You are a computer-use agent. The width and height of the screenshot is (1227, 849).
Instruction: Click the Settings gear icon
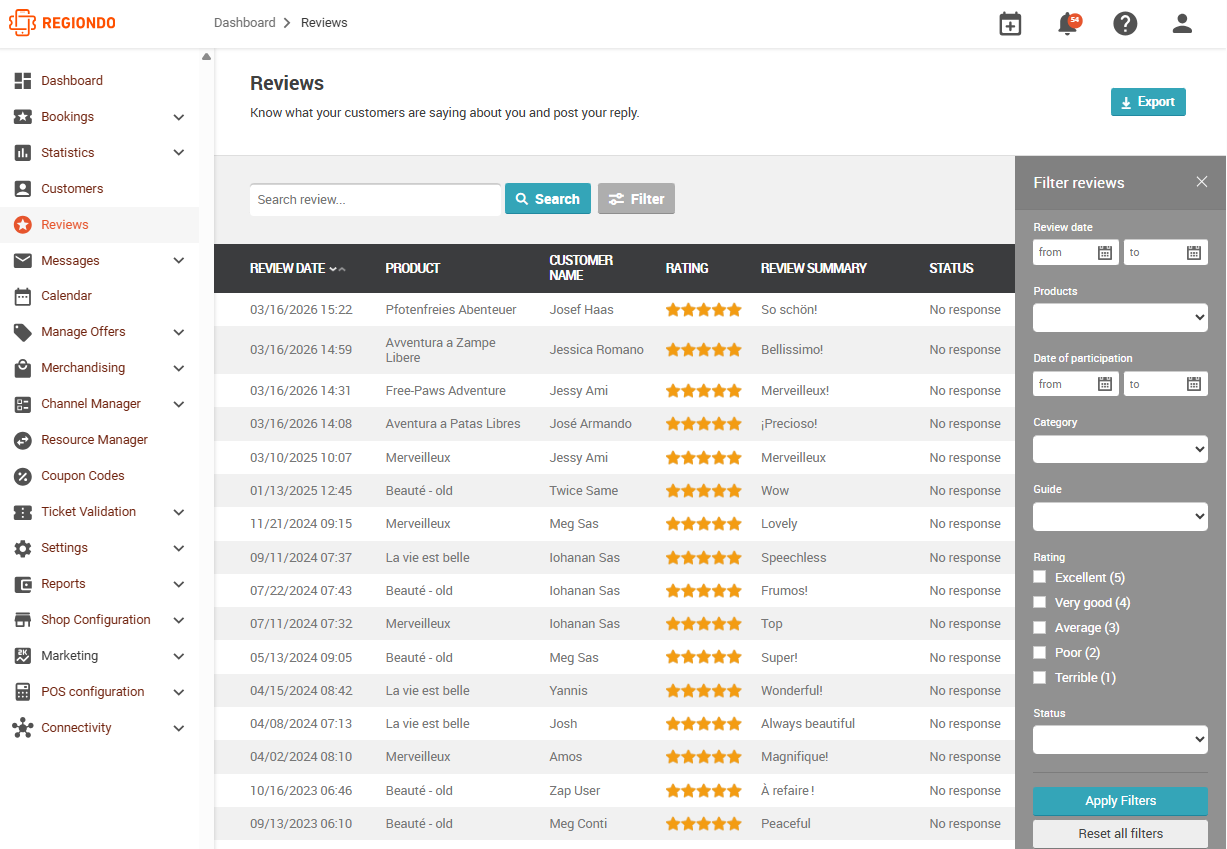coord(23,548)
